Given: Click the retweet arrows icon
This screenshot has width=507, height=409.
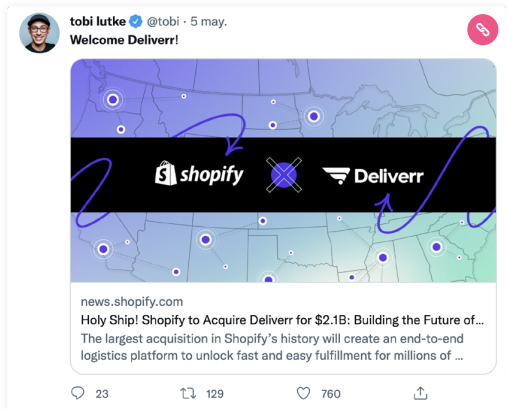Looking at the screenshot, I should coord(188,393).
